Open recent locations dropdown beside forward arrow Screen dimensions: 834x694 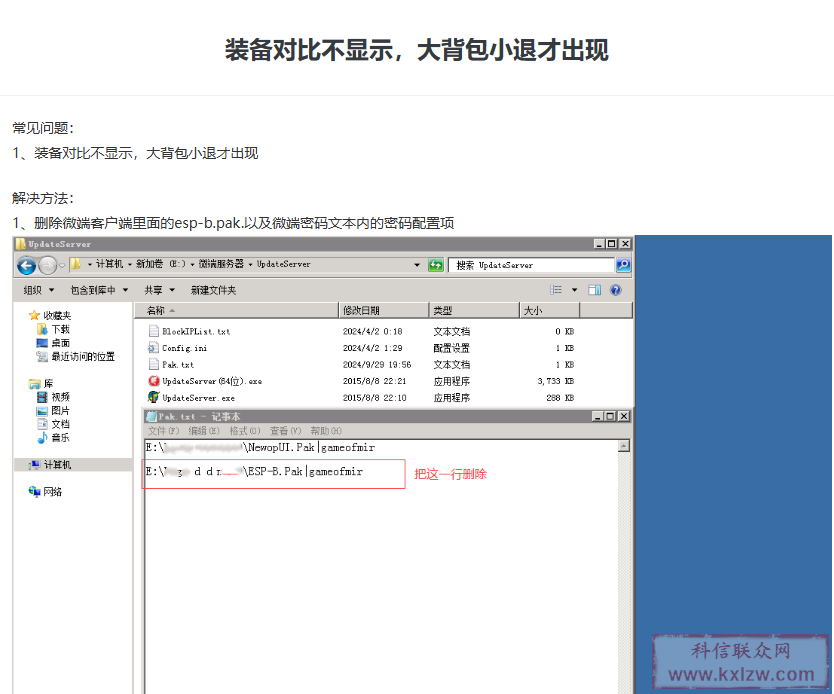point(62,265)
